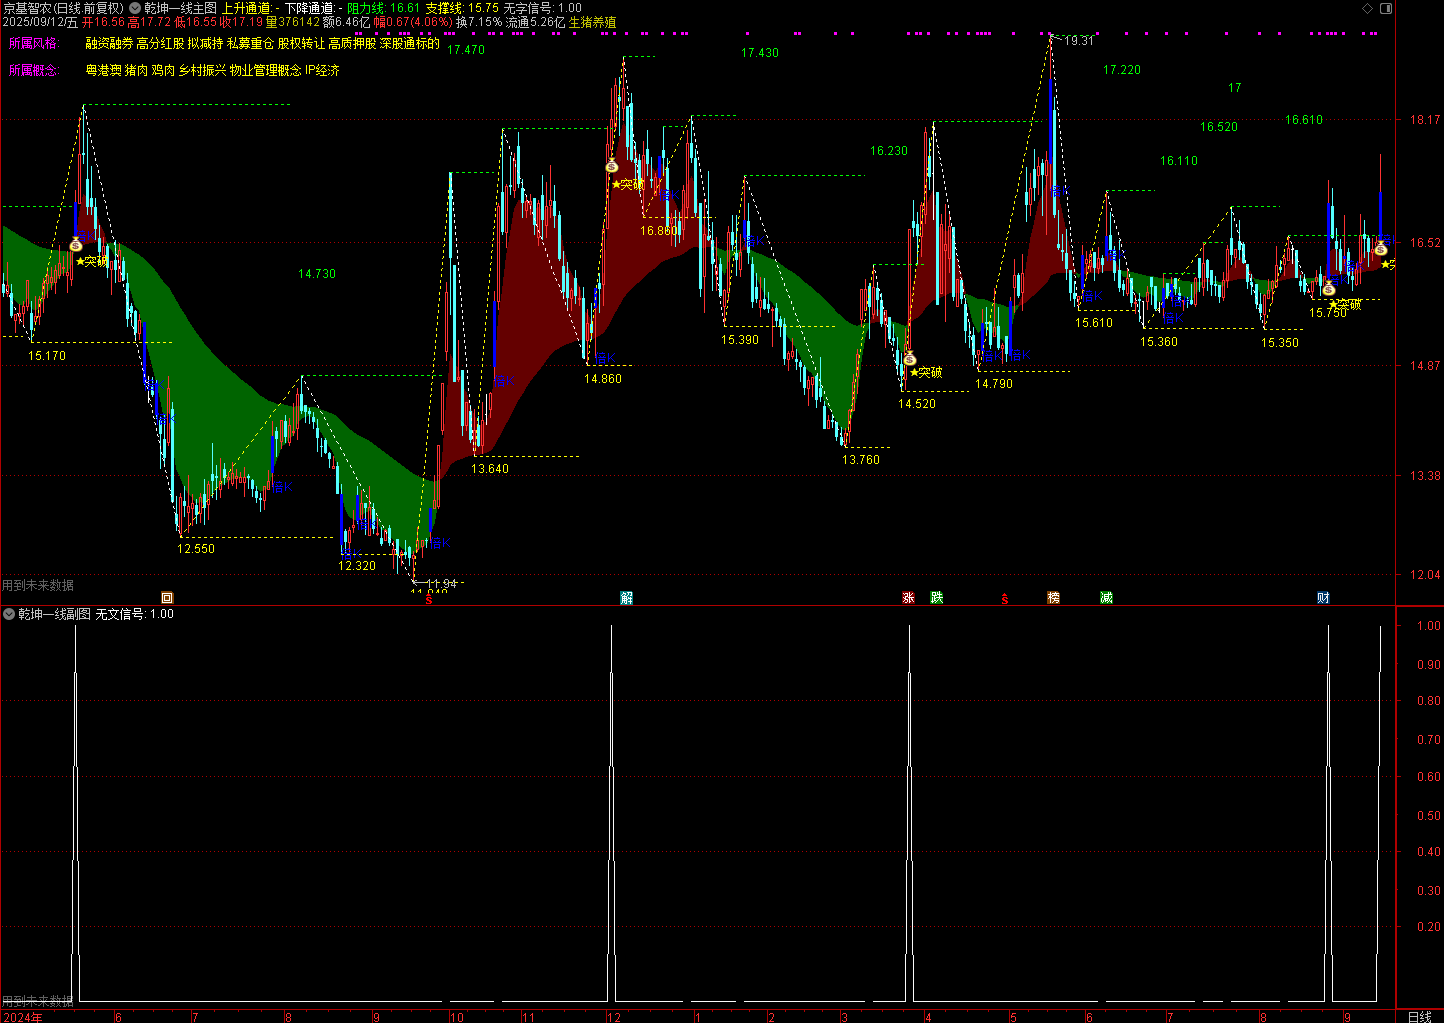
Task: Click the 12.550 support level label
Action: point(196,549)
